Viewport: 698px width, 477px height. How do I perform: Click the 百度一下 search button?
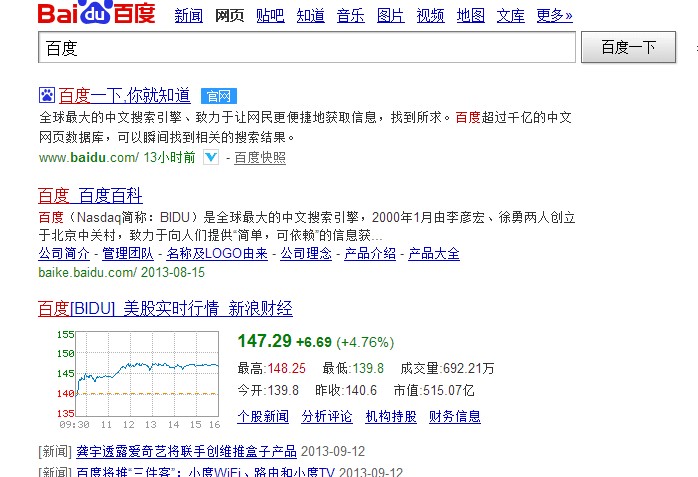[x=628, y=47]
